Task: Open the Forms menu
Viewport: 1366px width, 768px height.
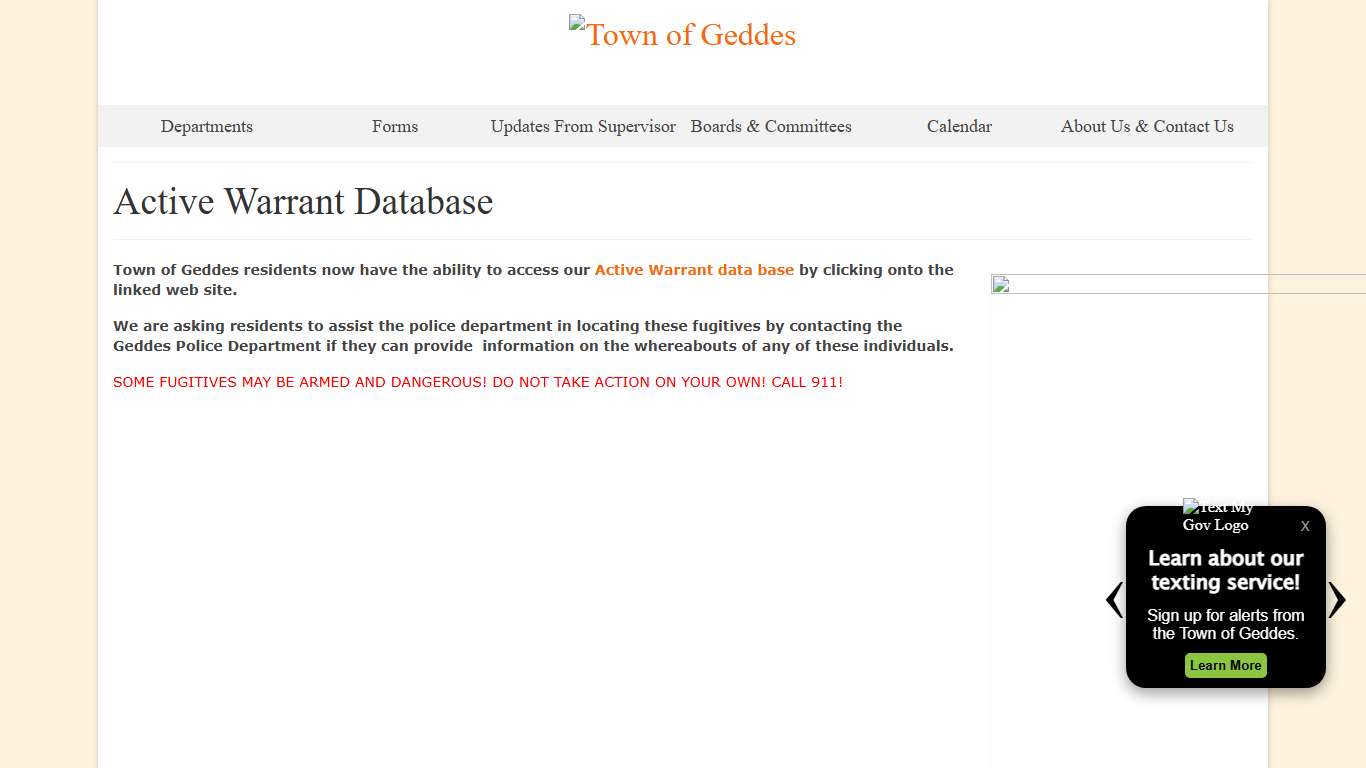Action: [x=395, y=126]
